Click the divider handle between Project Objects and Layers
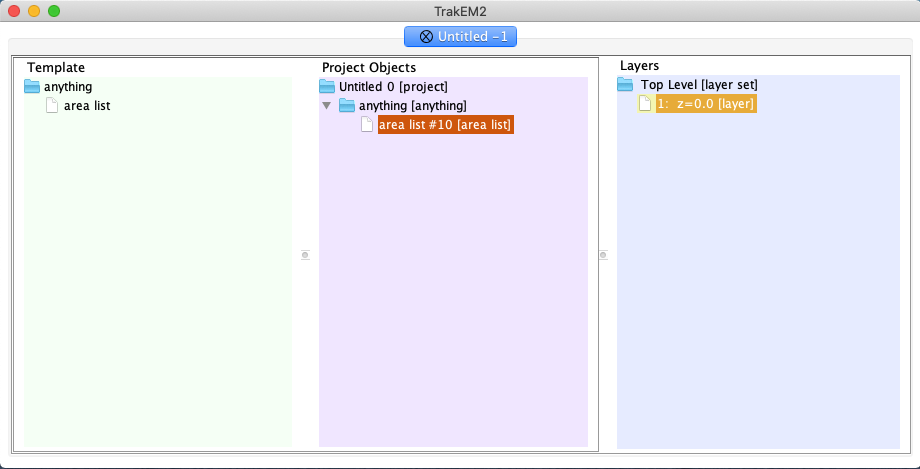This screenshot has height=469, width=920. click(x=603, y=255)
